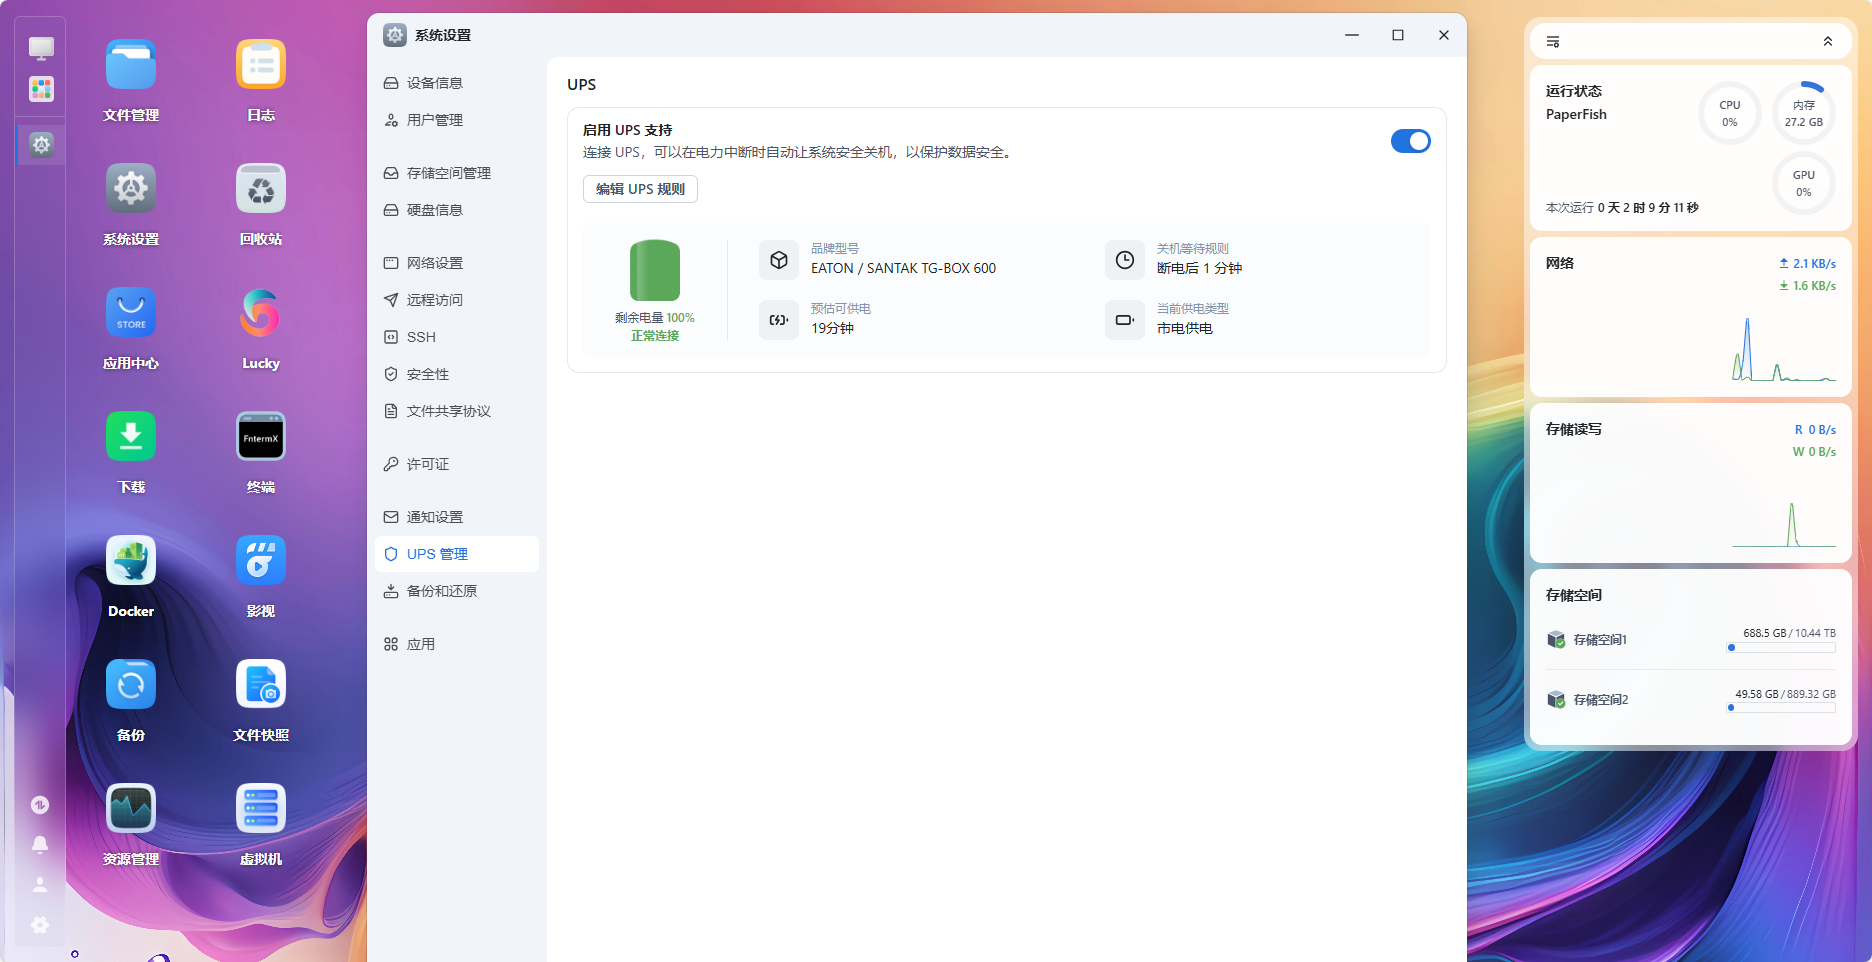1872x962 pixels.
Task: Select 网络设置 in settings sidebar
Action: 434,263
